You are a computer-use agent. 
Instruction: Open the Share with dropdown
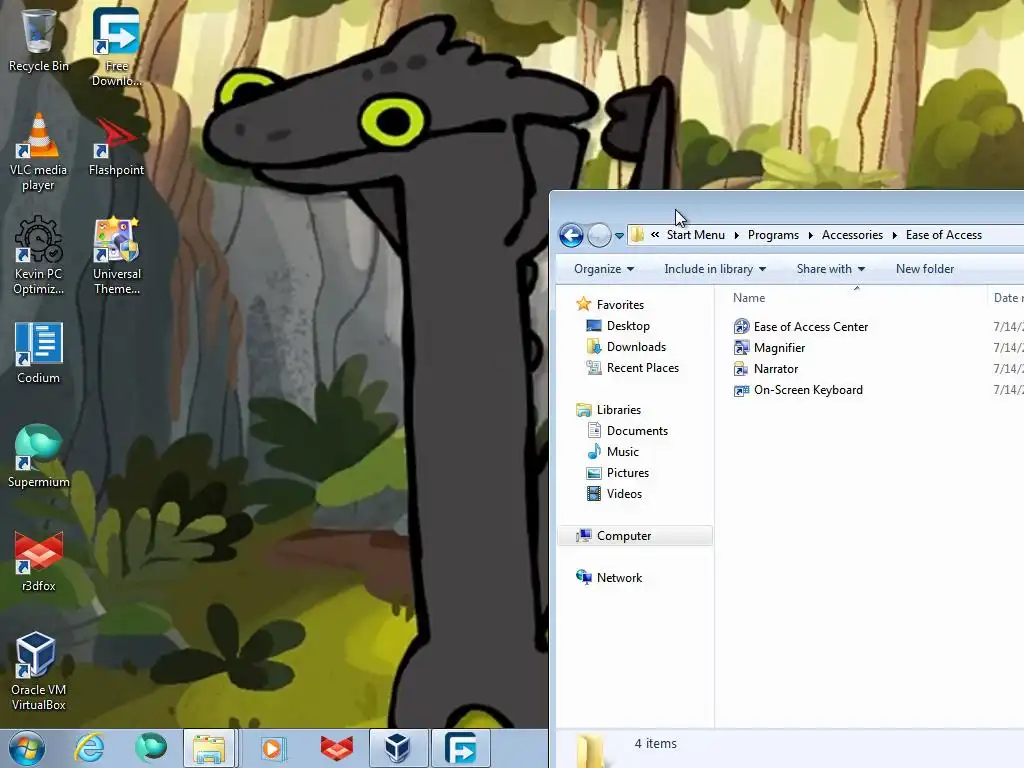(x=831, y=269)
